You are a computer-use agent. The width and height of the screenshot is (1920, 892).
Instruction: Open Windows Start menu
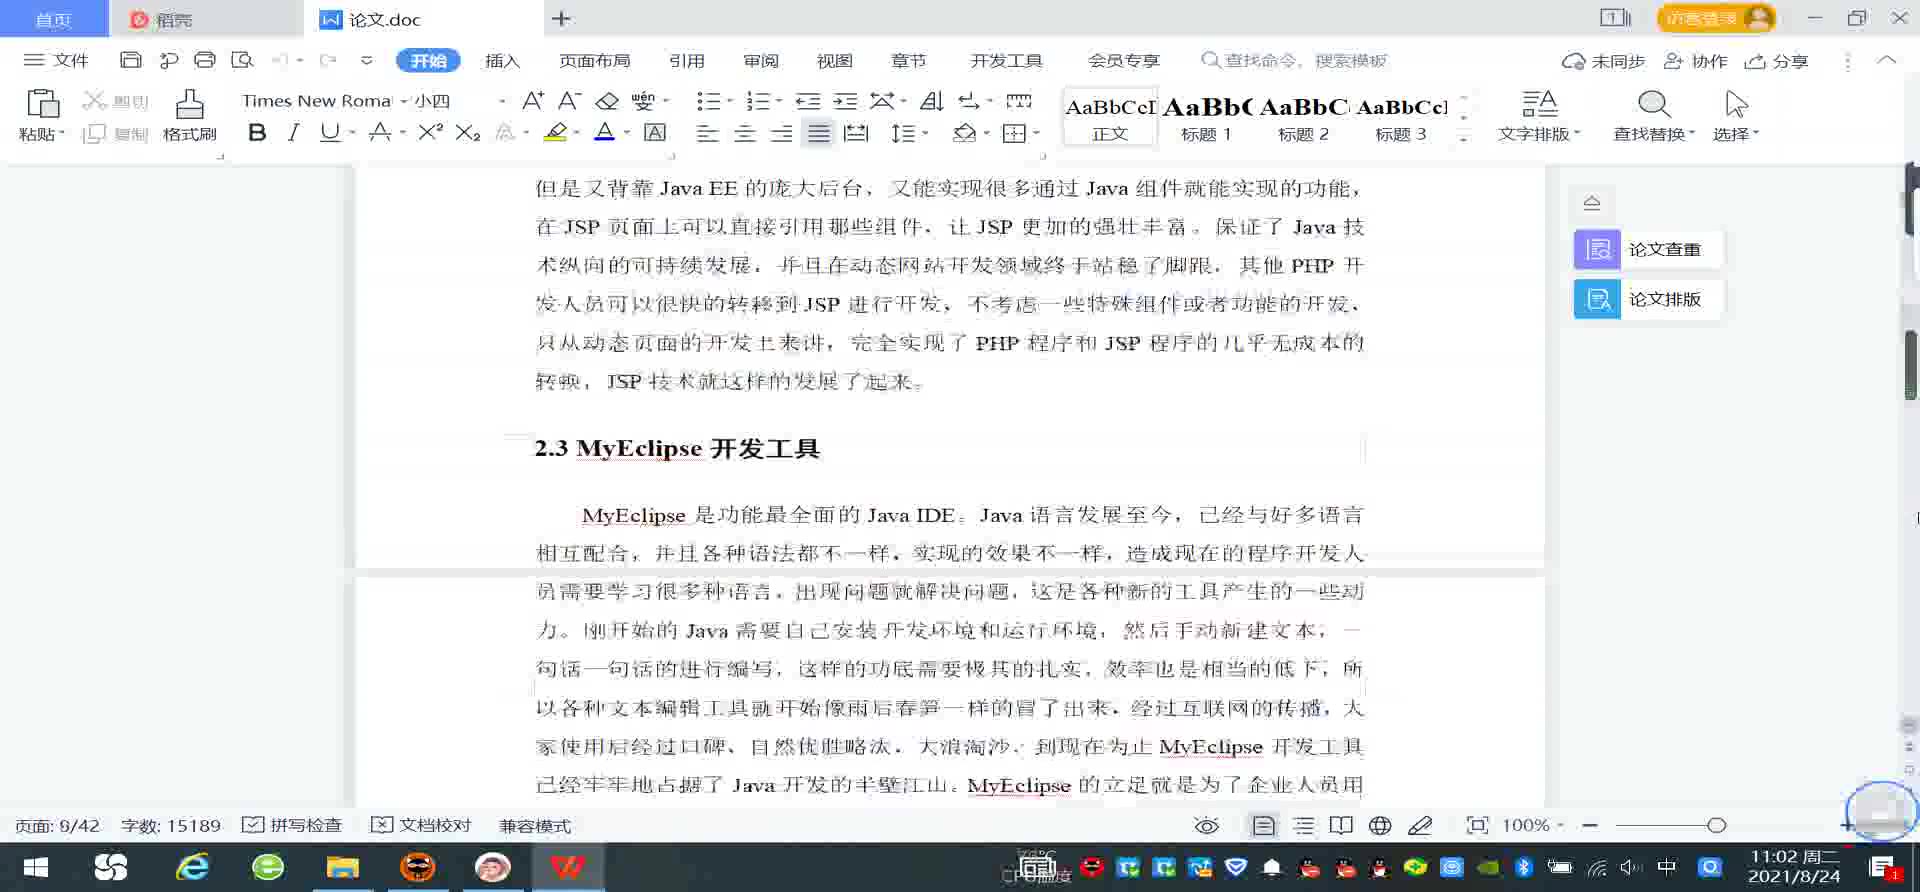click(x=36, y=867)
